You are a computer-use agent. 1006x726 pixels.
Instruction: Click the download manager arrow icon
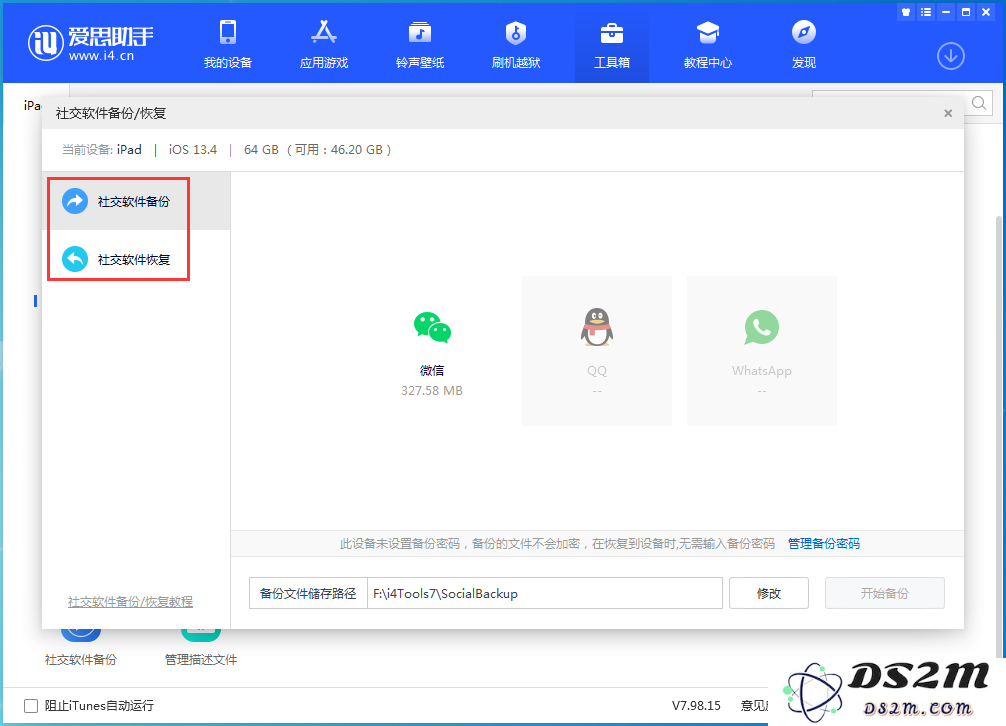[x=950, y=56]
